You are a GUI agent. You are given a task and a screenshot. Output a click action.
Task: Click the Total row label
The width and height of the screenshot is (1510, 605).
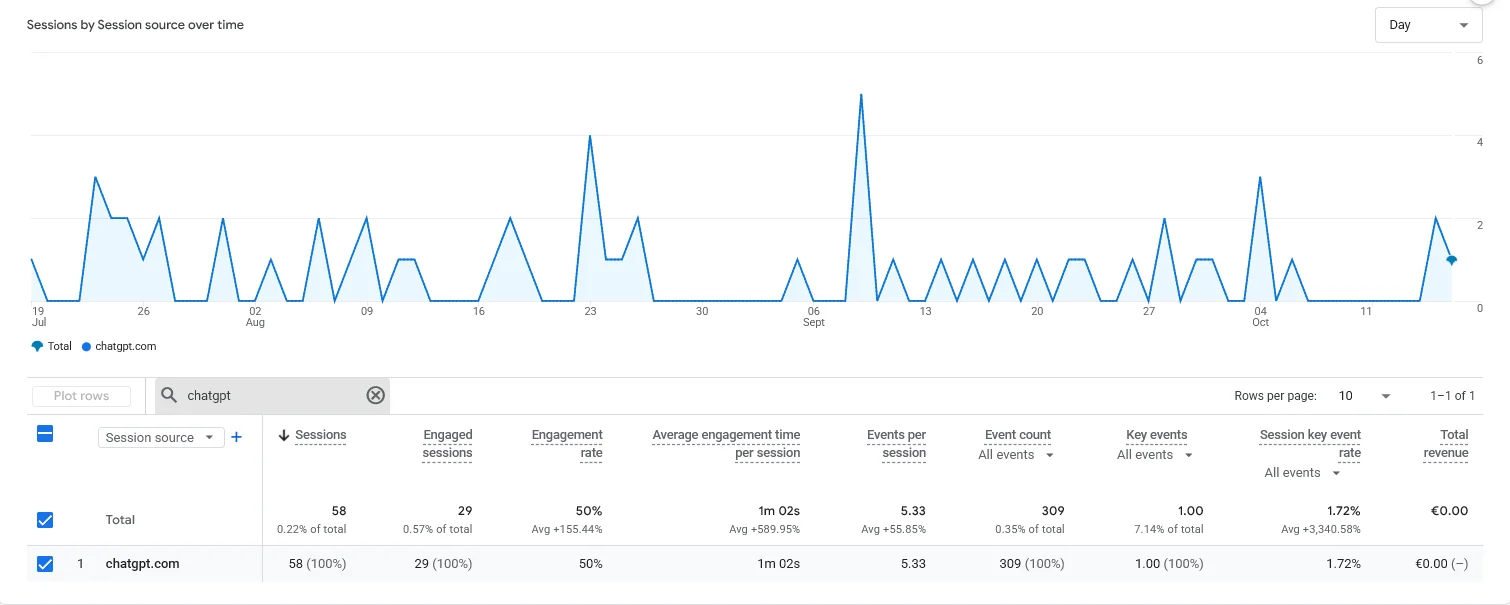click(x=120, y=520)
